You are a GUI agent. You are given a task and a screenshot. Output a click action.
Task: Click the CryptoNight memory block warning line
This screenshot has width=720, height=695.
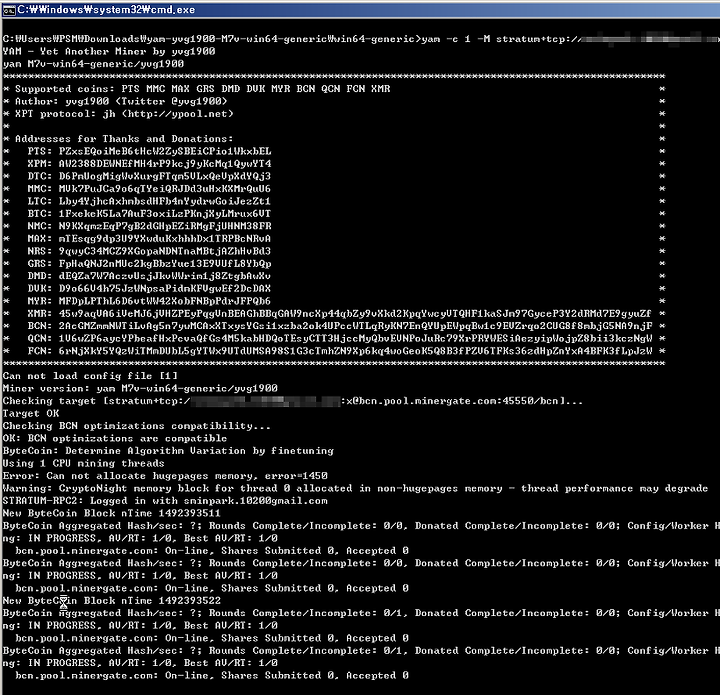point(355,488)
